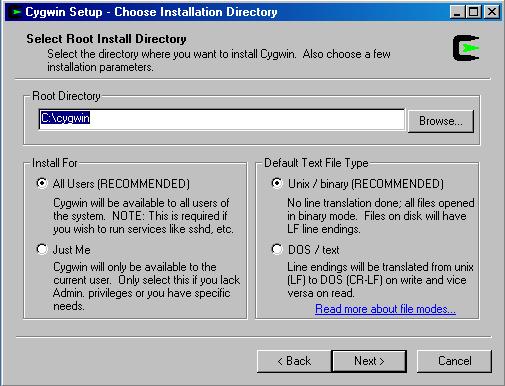Click the Install For group label
This screenshot has height=386, width=505.
coord(55,163)
